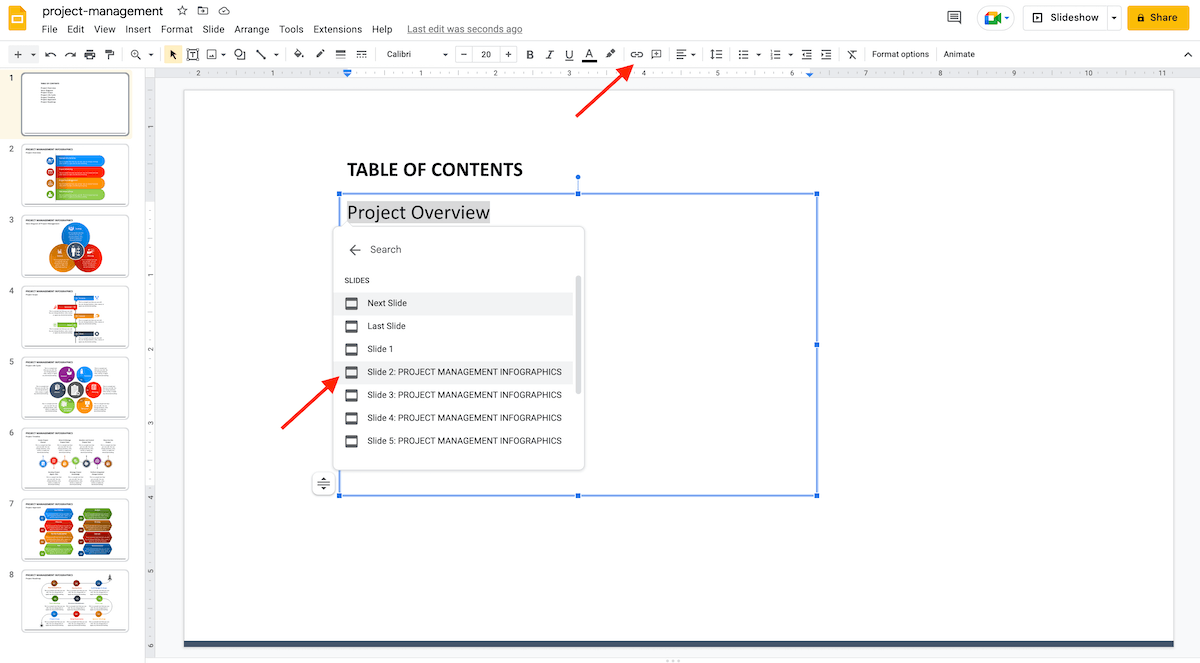Screen dimensions: 1200x663
Task: Click Decrease indent icon
Action: pos(807,54)
